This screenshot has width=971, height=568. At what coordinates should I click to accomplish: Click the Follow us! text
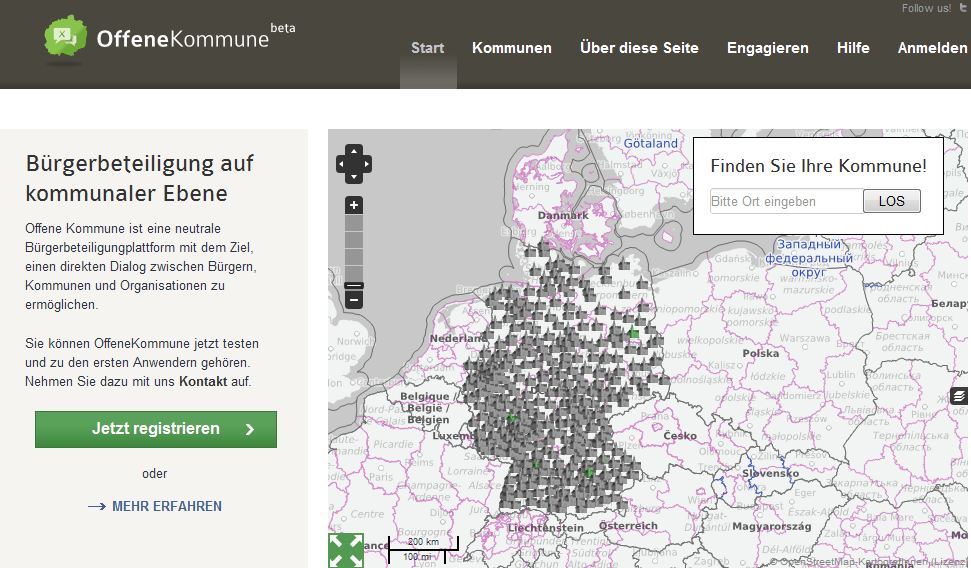click(x=926, y=8)
